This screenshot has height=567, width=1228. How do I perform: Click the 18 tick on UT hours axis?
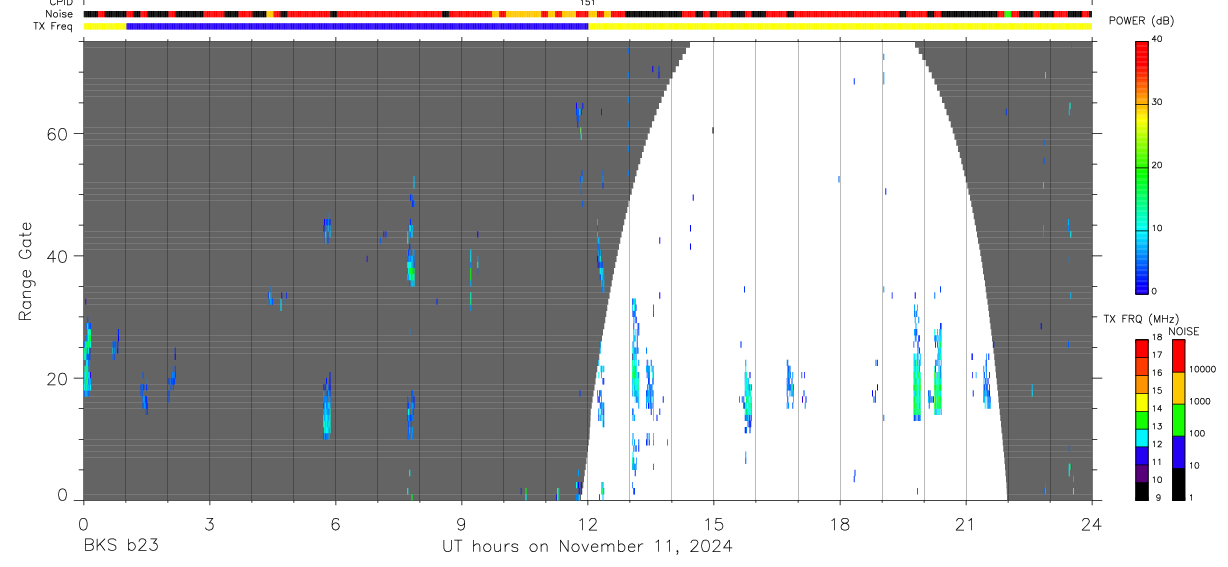[840, 523]
